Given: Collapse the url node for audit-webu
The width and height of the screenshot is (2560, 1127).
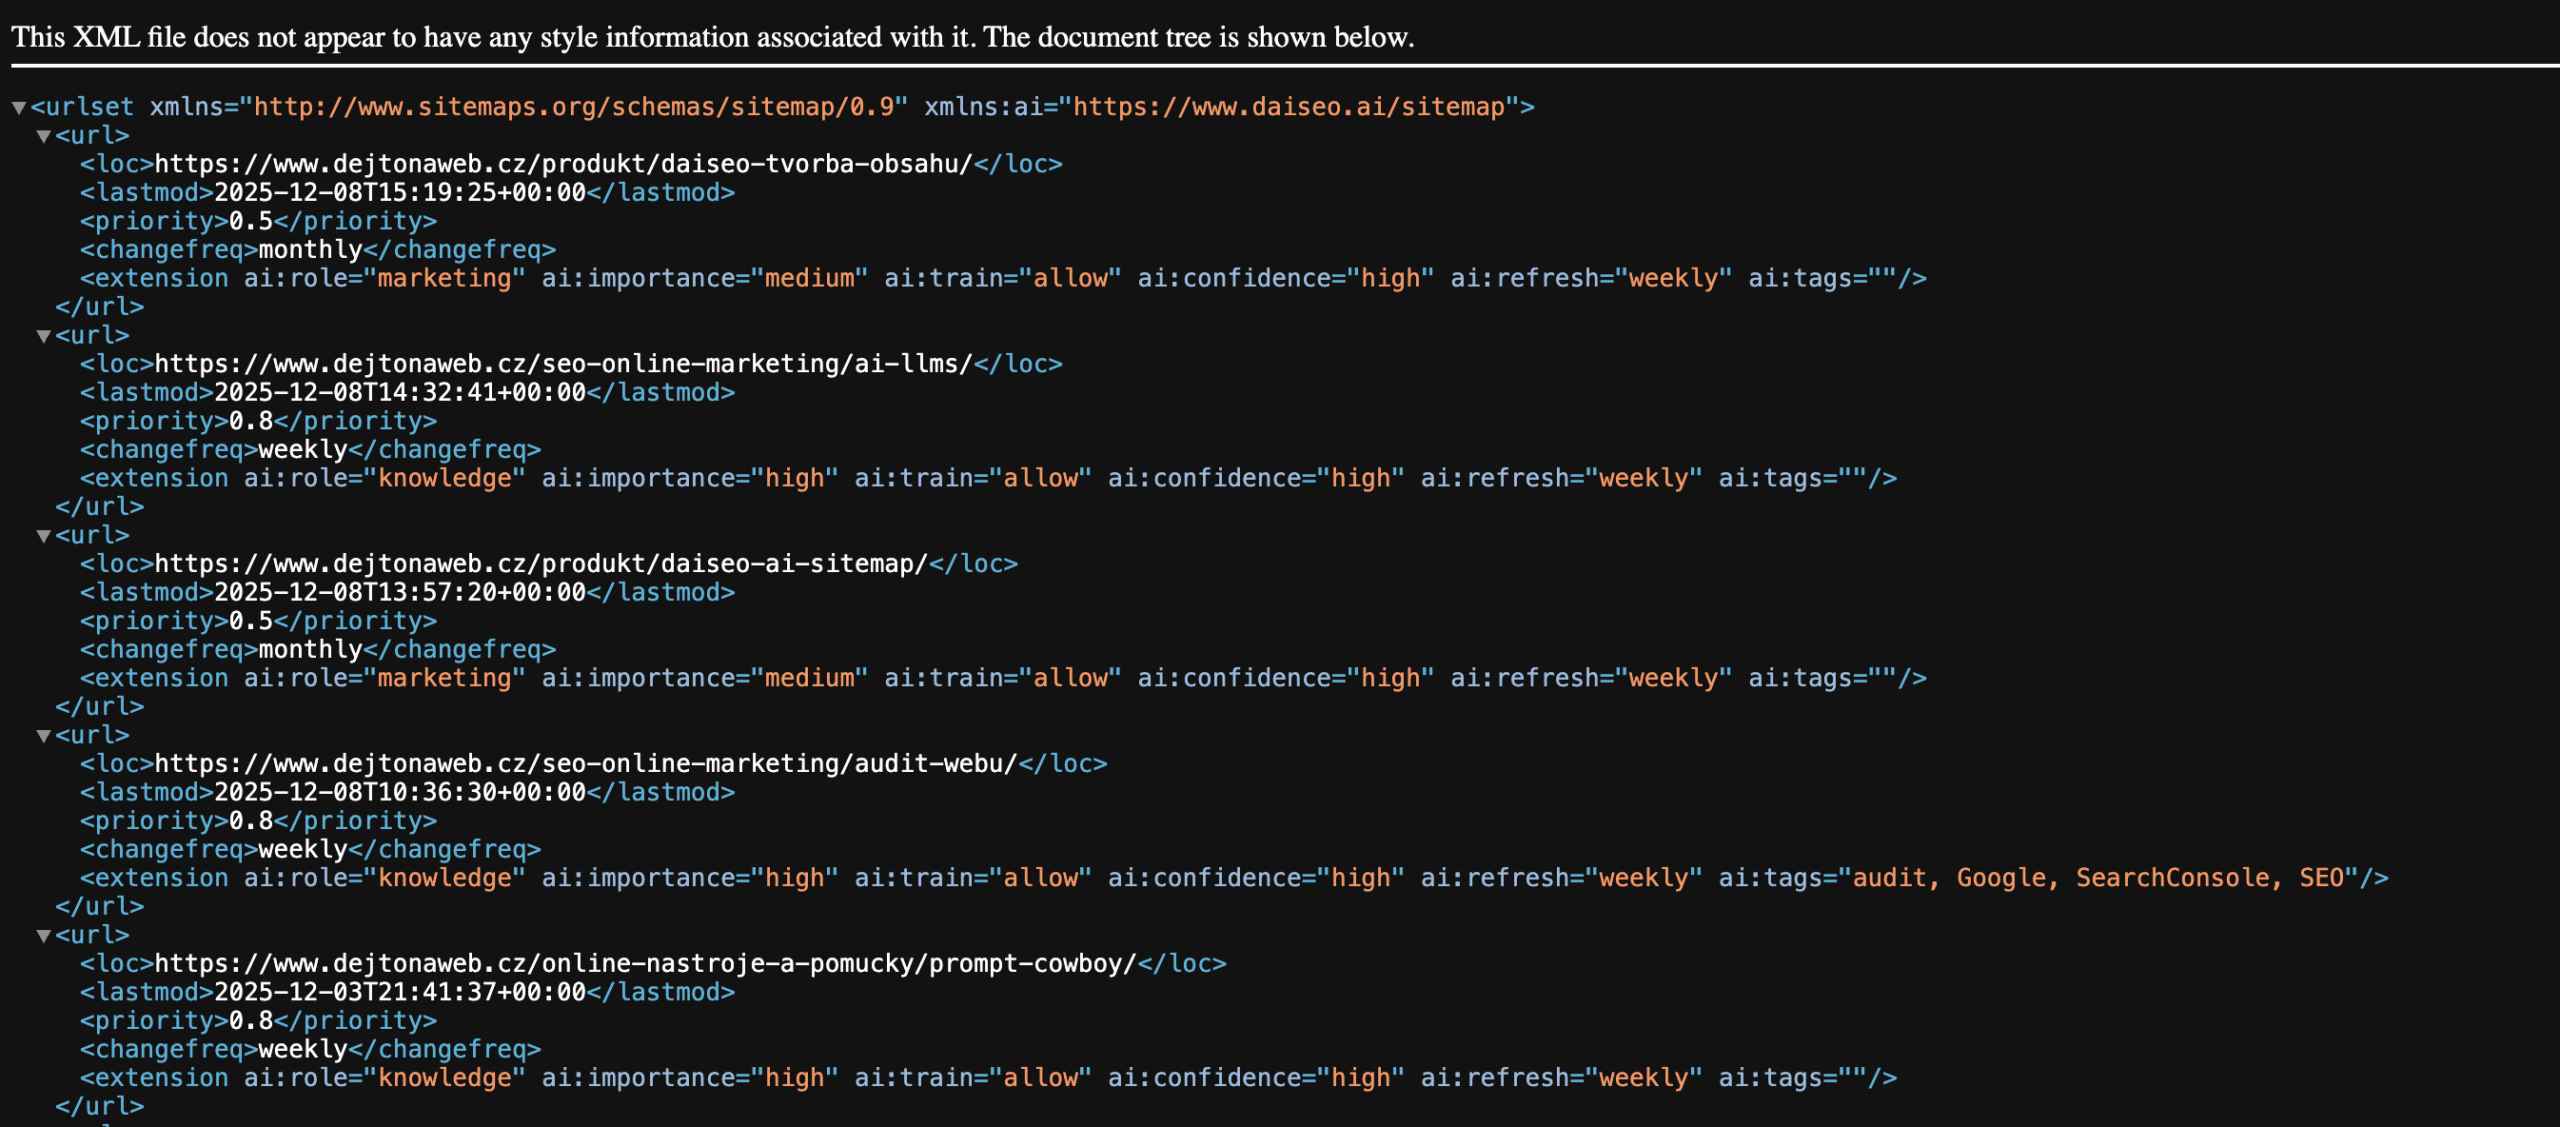Looking at the screenshot, I should click(44, 736).
